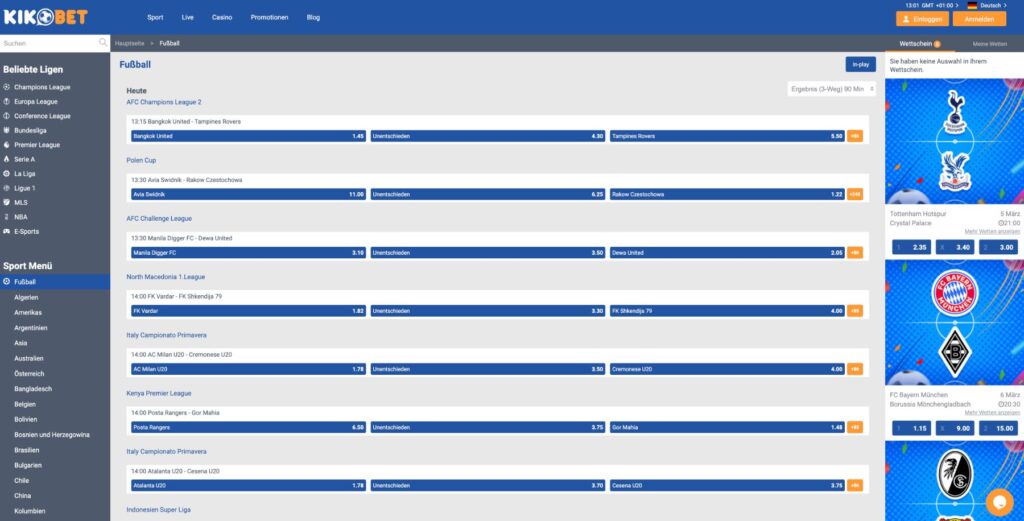This screenshot has width=1024, height=521.
Task: Click Mehr Wetten anzeigen under Tottenham match
Action: pos(992,232)
